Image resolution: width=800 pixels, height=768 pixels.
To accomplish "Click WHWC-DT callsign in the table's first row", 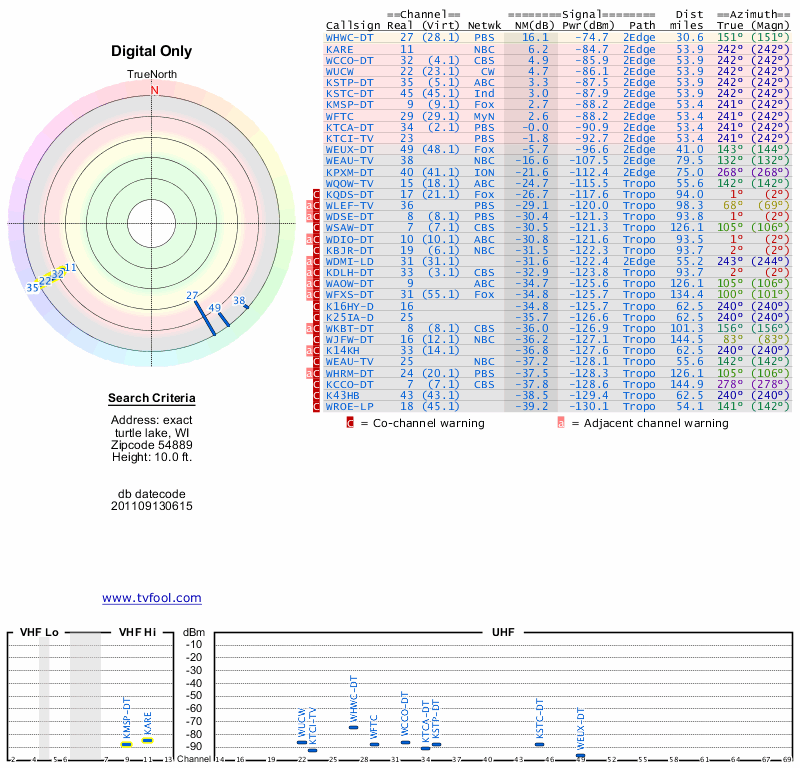I will click(x=350, y=37).
